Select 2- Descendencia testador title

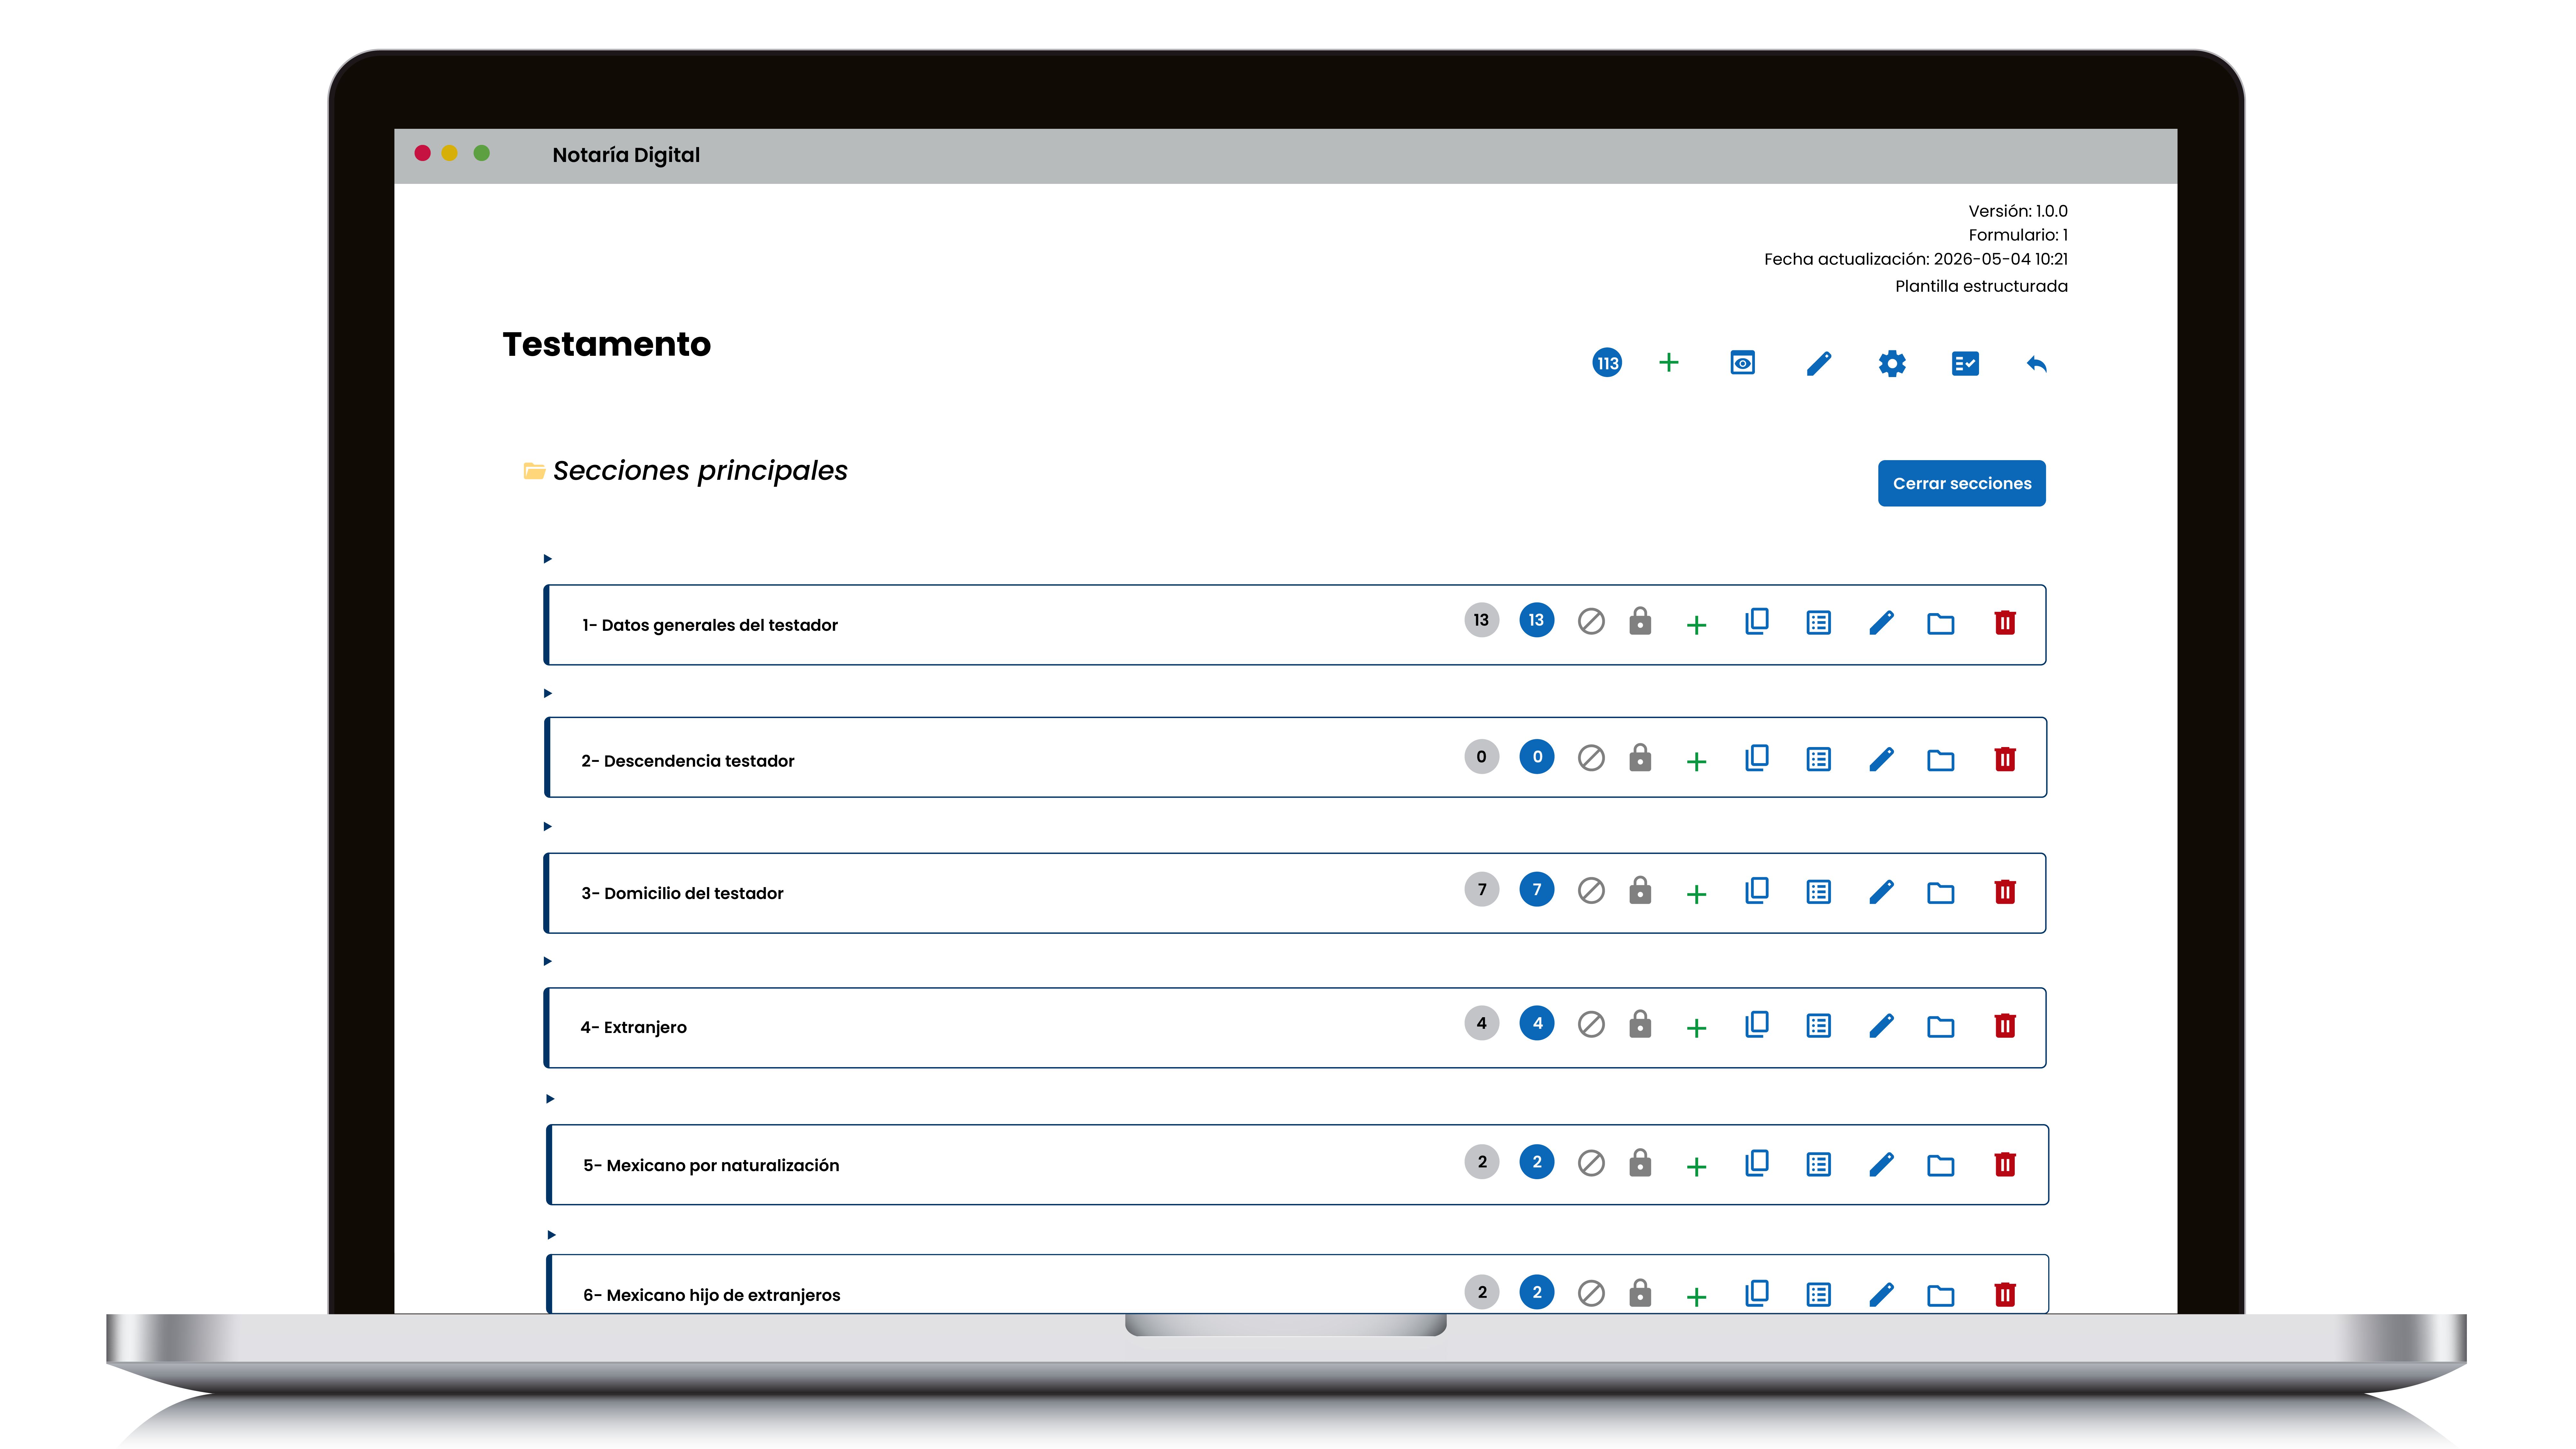[x=688, y=761]
